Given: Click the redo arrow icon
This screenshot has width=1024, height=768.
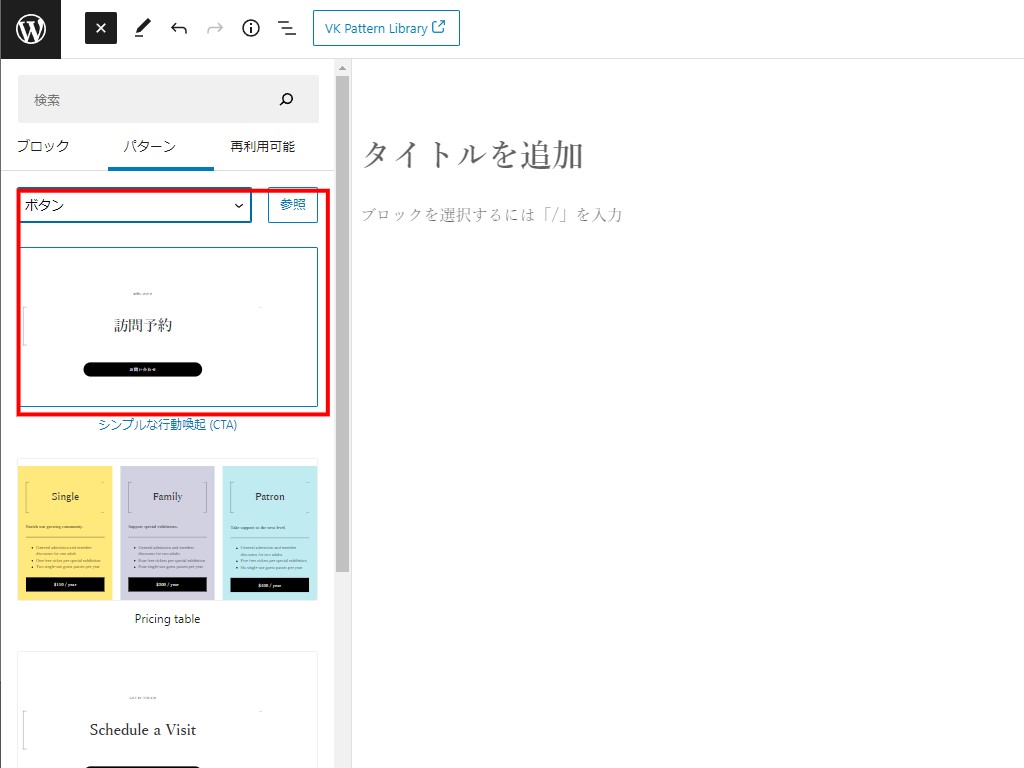Looking at the screenshot, I should 215,28.
